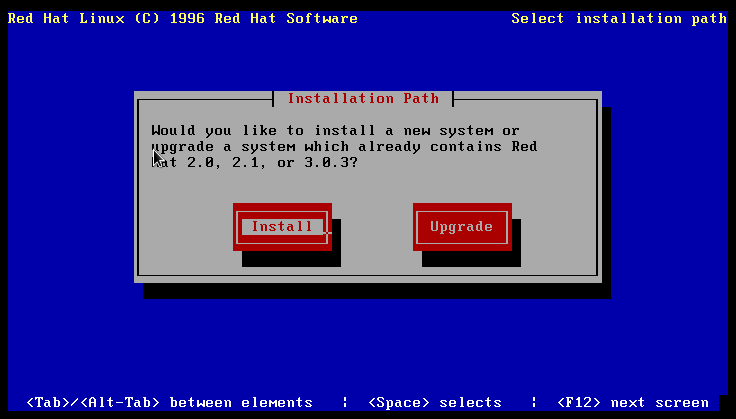Choose the Upgrade button

point(461,227)
